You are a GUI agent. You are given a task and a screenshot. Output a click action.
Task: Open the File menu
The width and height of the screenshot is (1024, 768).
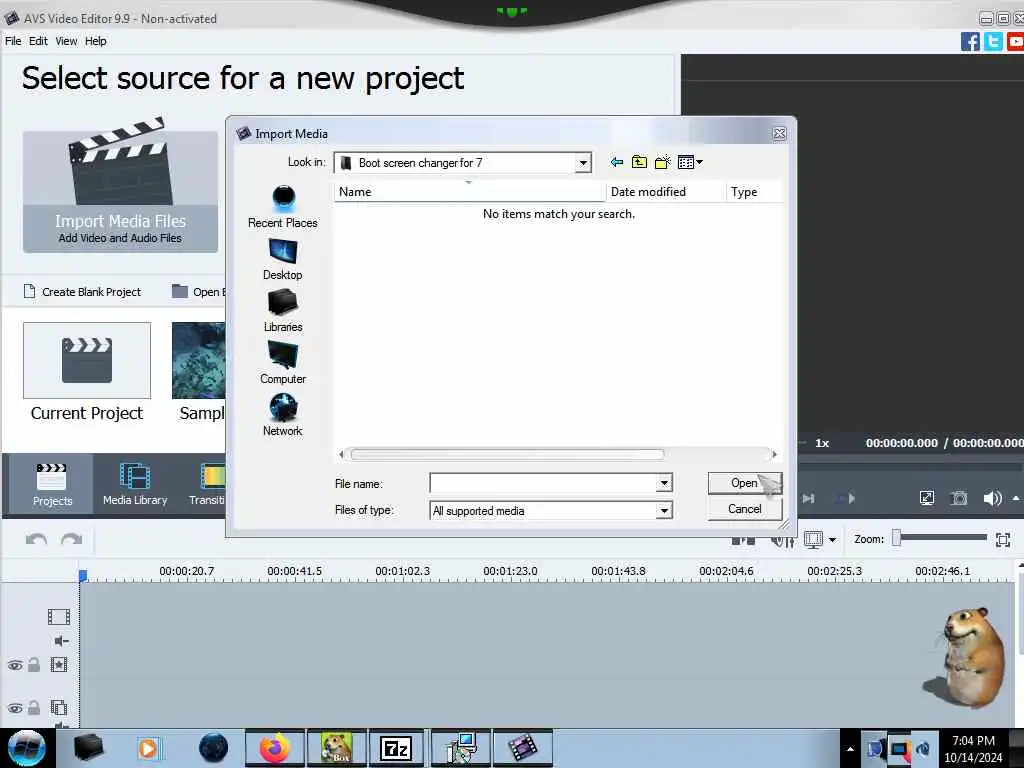tap(13, 41)
